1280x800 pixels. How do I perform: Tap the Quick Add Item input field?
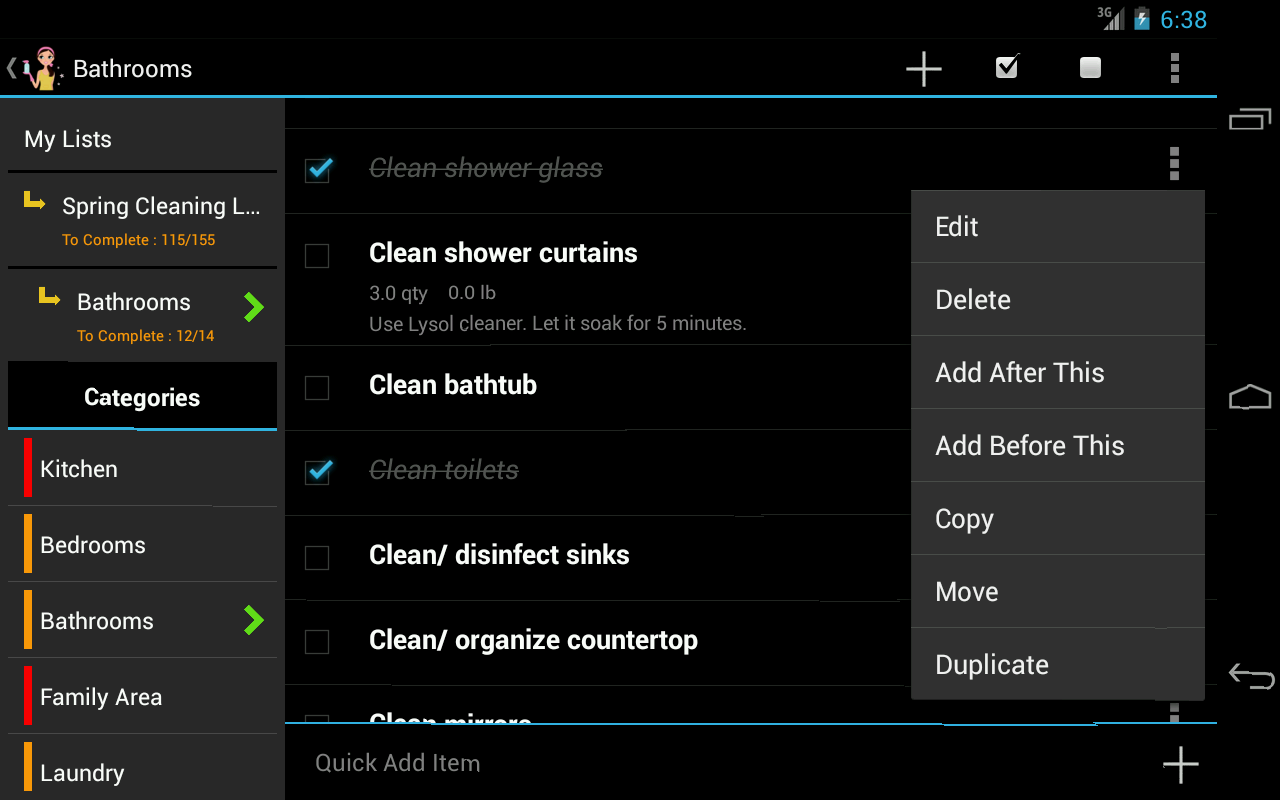(600, 762)
